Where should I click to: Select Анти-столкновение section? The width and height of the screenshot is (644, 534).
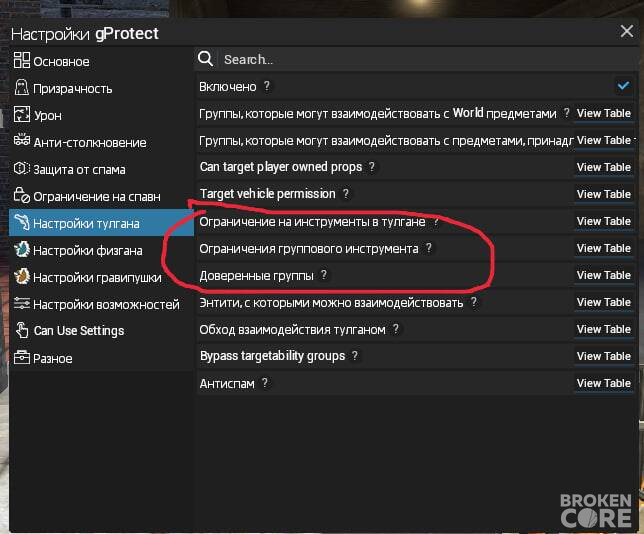coord(101,142)
